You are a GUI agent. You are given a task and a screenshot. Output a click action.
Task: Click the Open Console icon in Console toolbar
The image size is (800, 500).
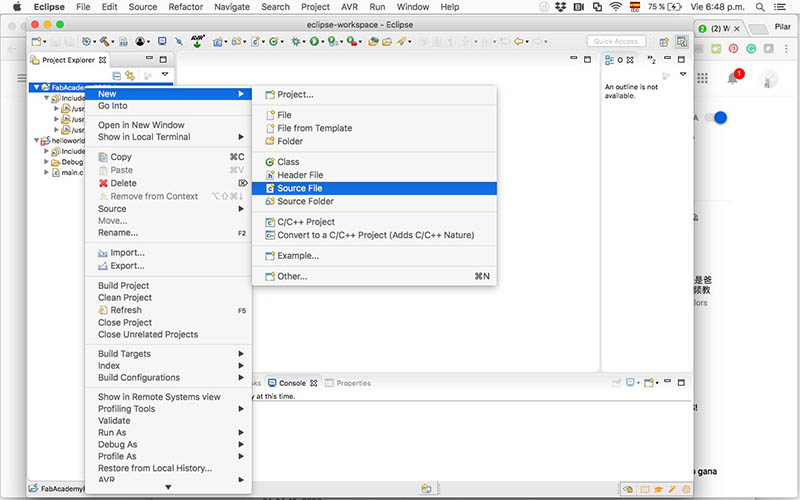pos(648,383)
